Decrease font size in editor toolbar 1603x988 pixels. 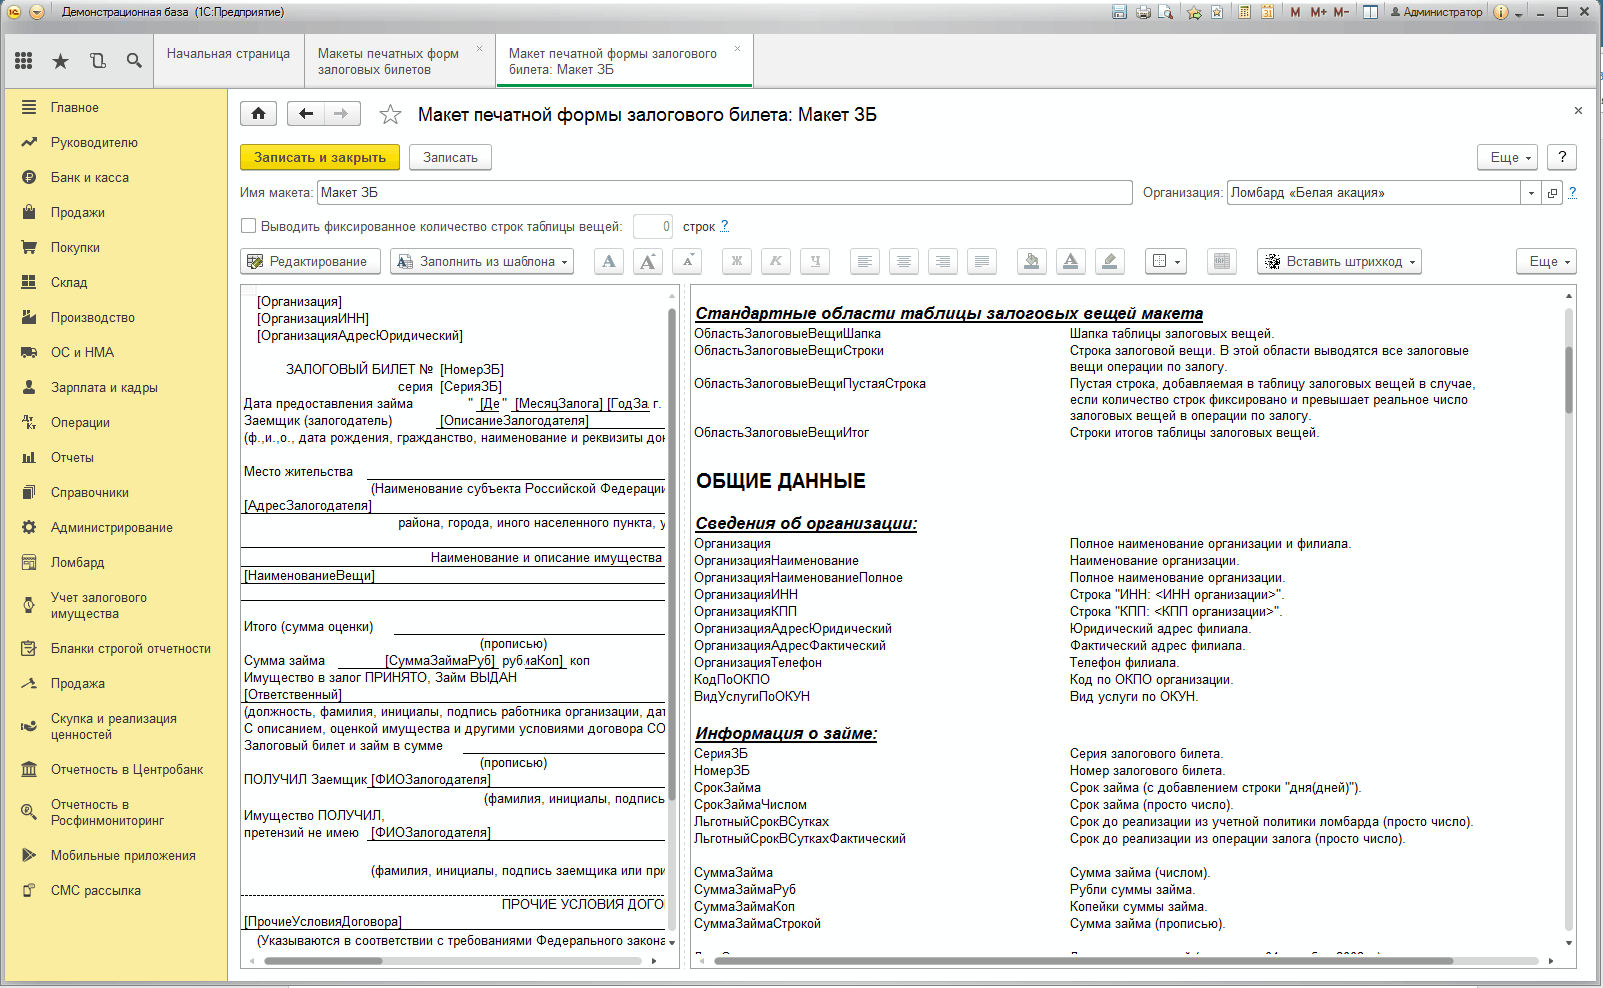687,261
